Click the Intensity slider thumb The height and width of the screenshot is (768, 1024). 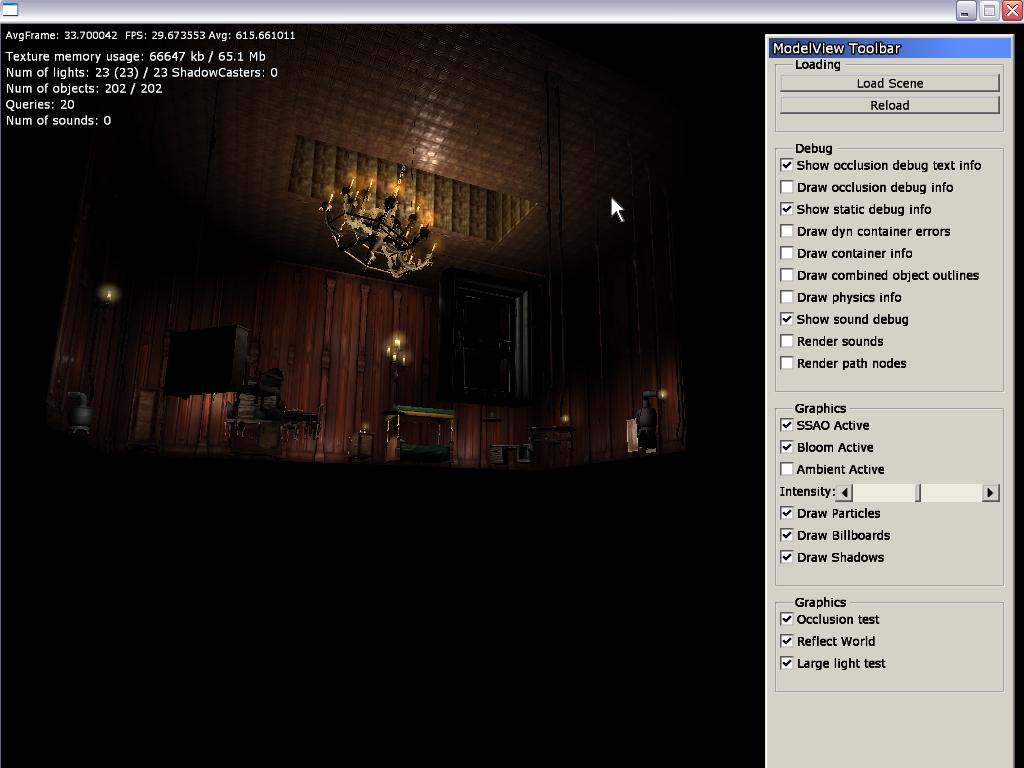[x=918, y=492]
